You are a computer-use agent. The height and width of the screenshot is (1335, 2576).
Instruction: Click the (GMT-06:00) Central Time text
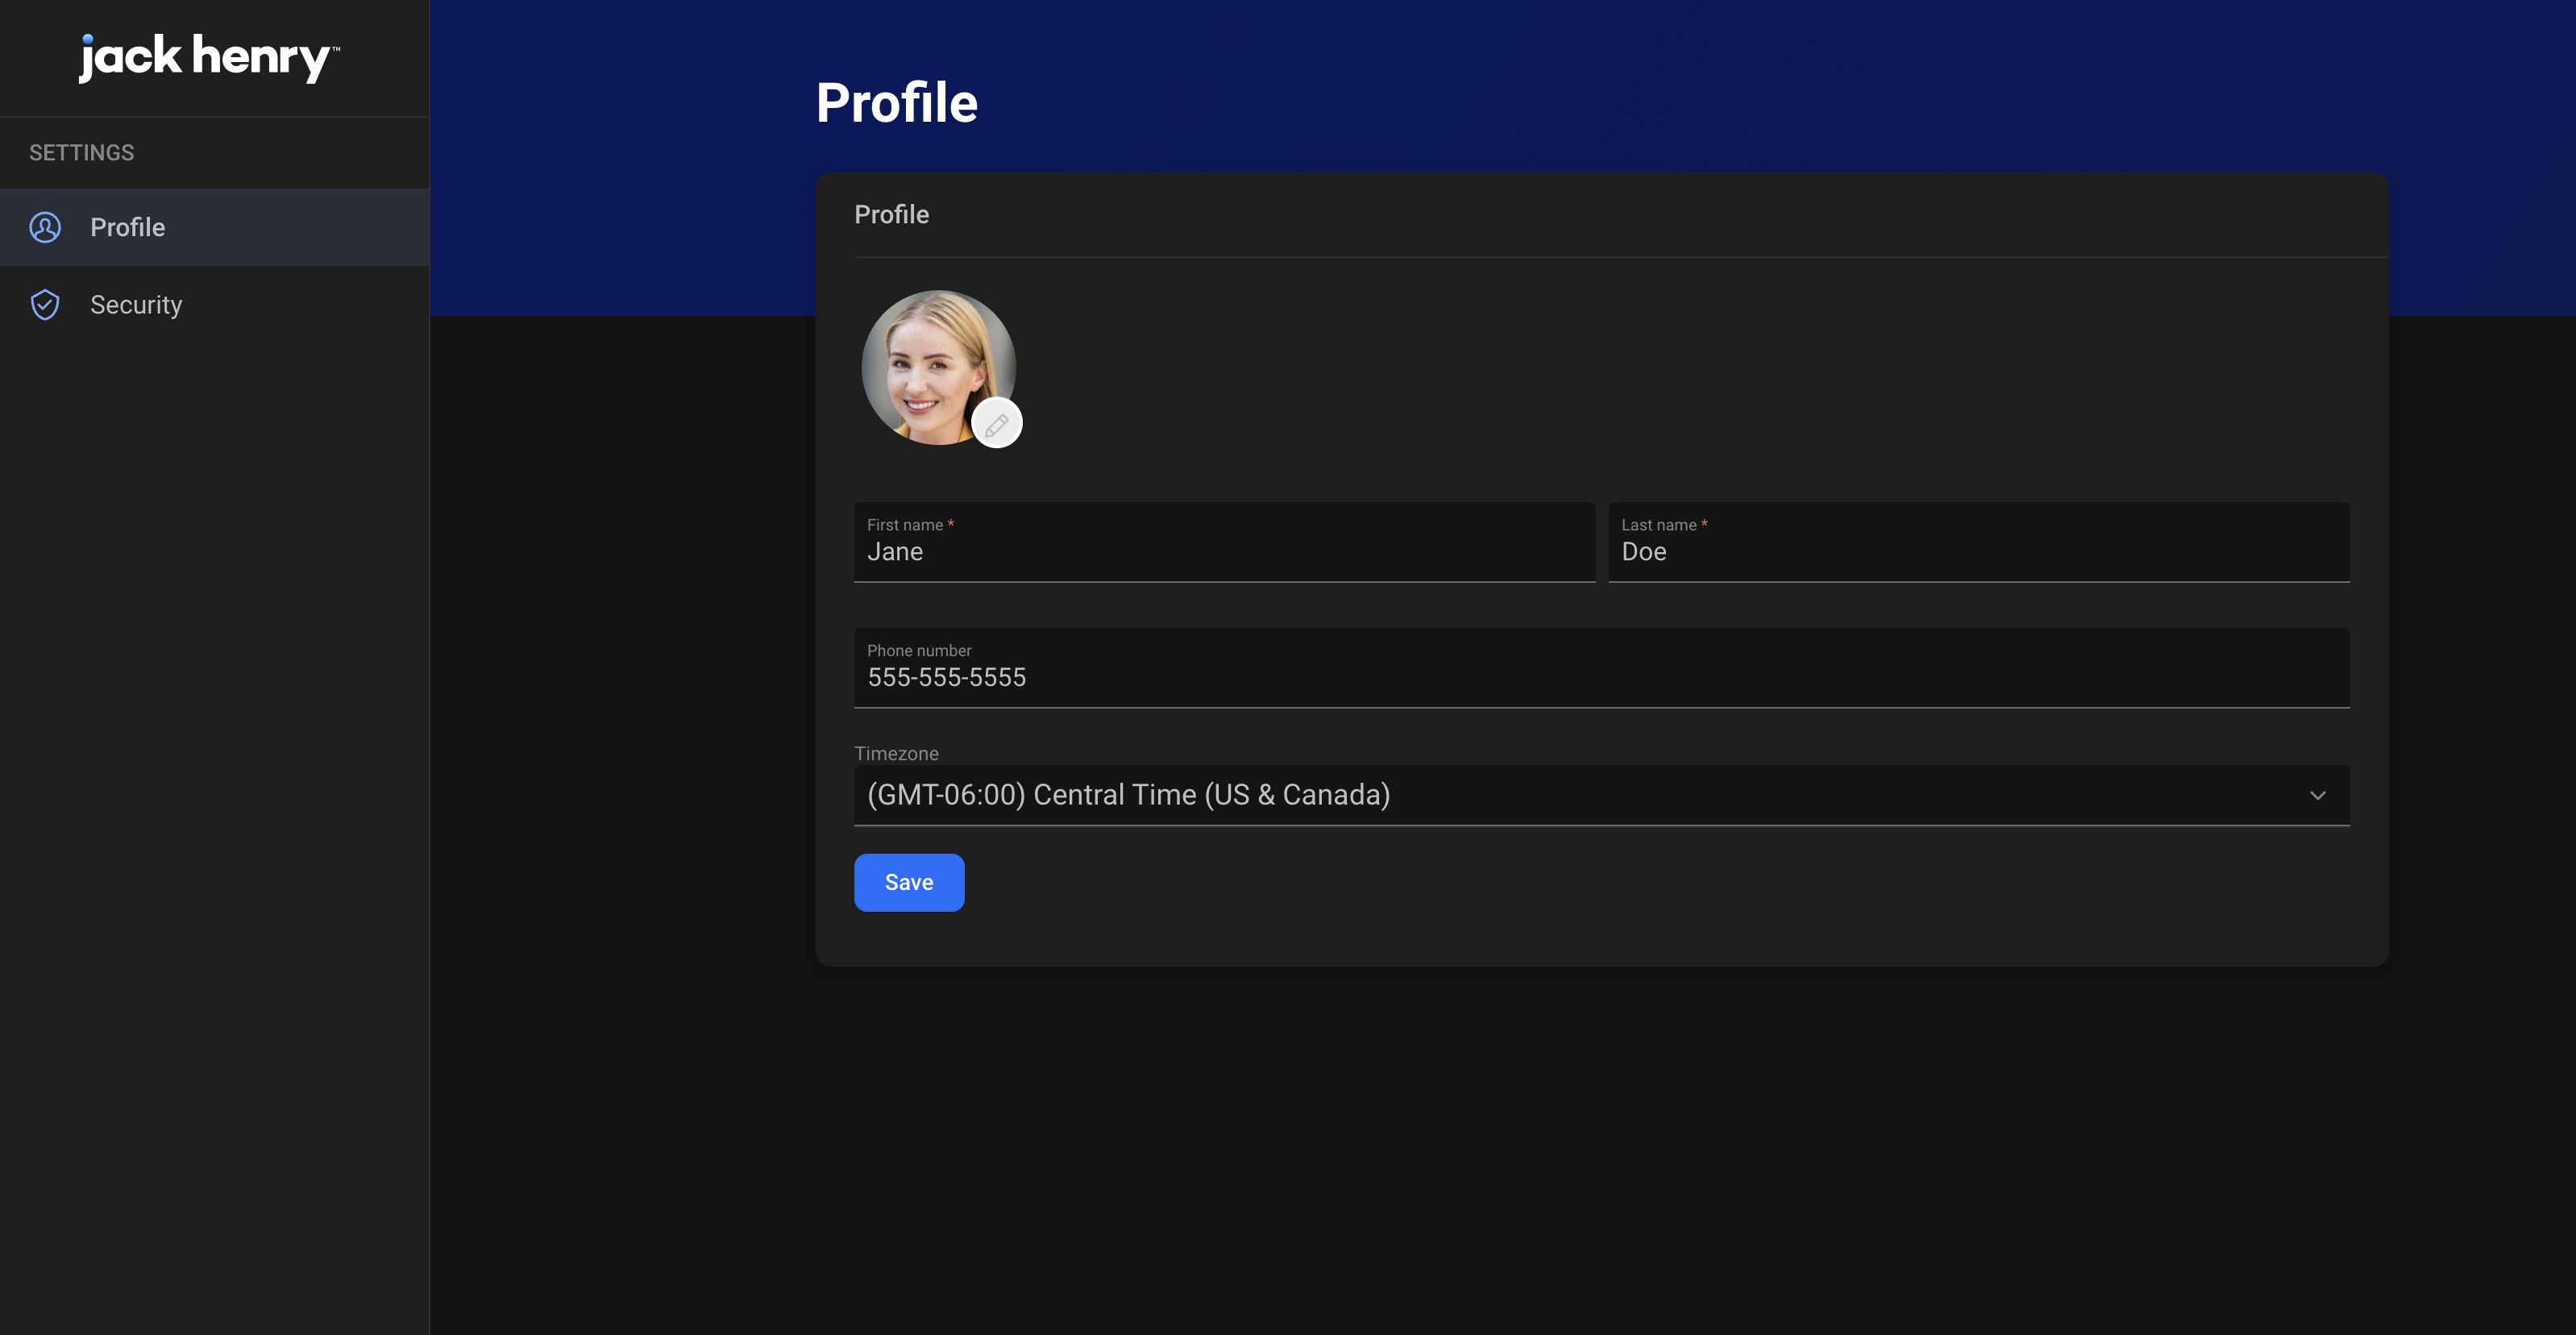(x=1128, y=795)
